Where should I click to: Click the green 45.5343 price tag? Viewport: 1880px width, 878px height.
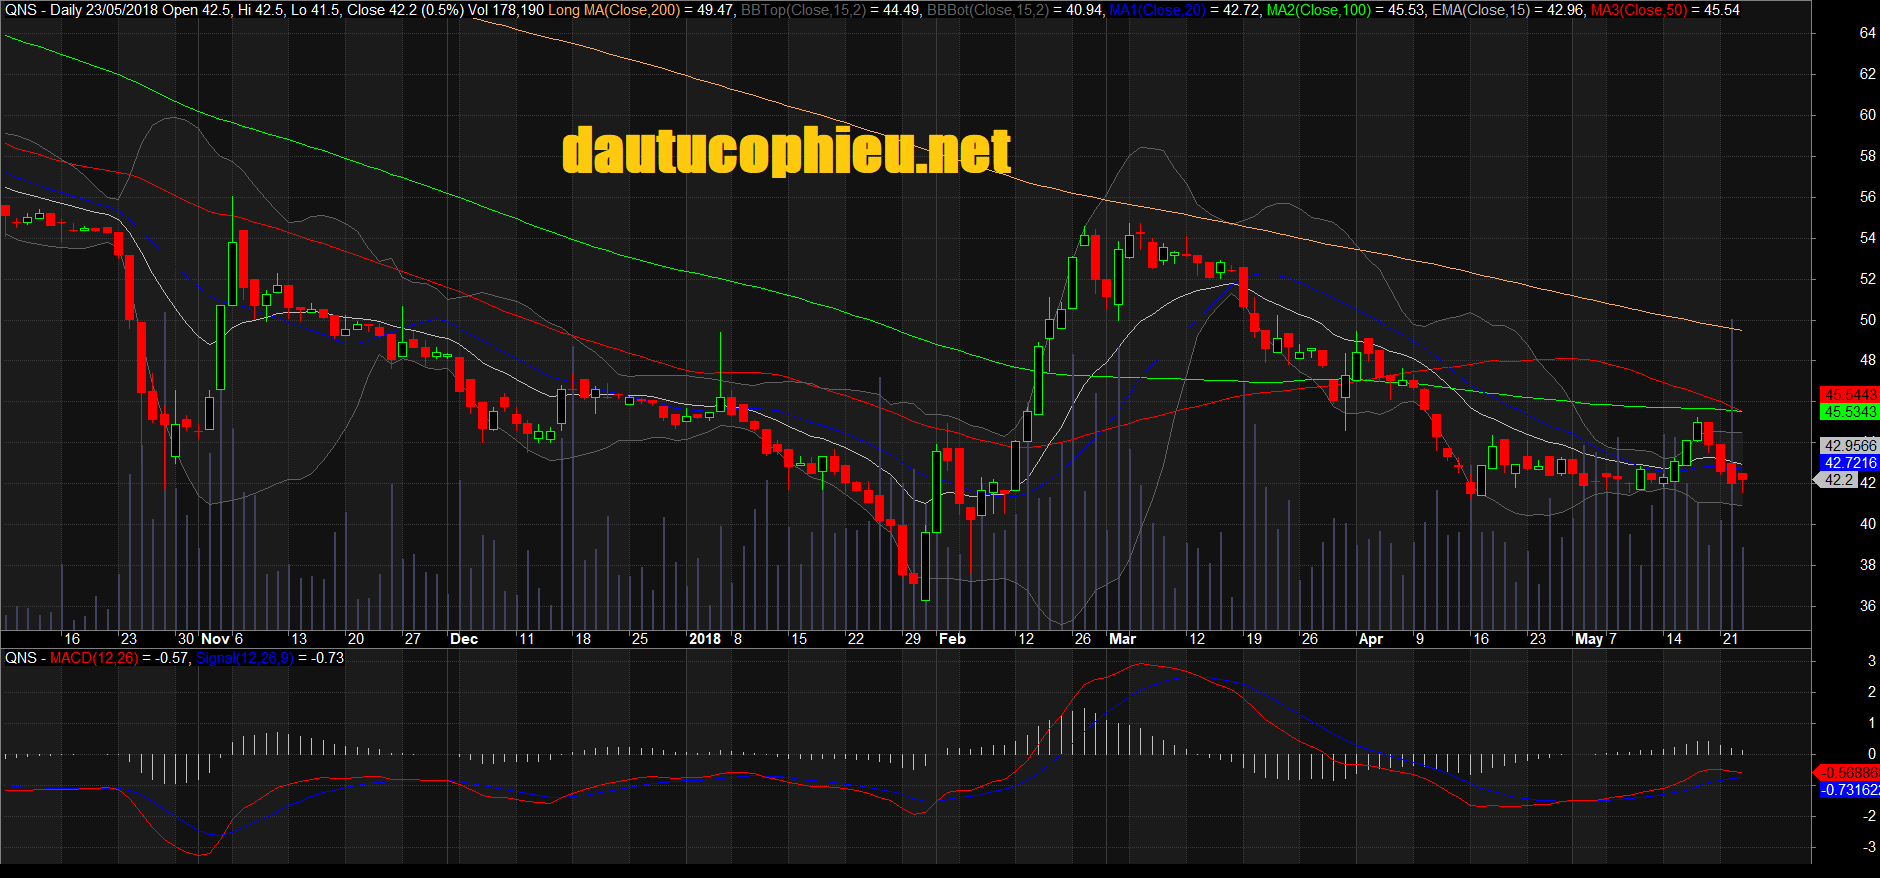(x=1849, y=412)
